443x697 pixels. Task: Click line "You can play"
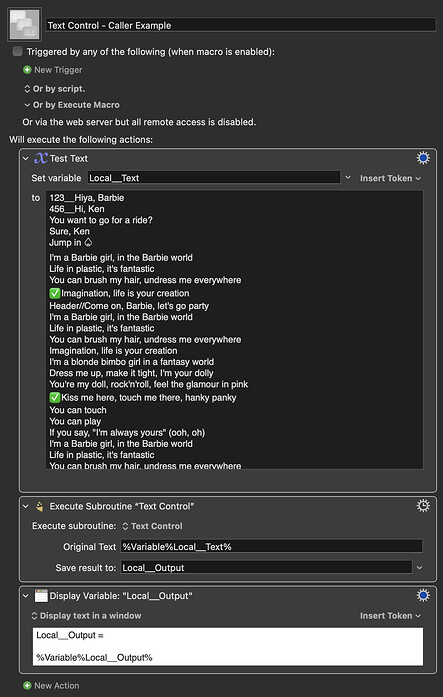75,421
